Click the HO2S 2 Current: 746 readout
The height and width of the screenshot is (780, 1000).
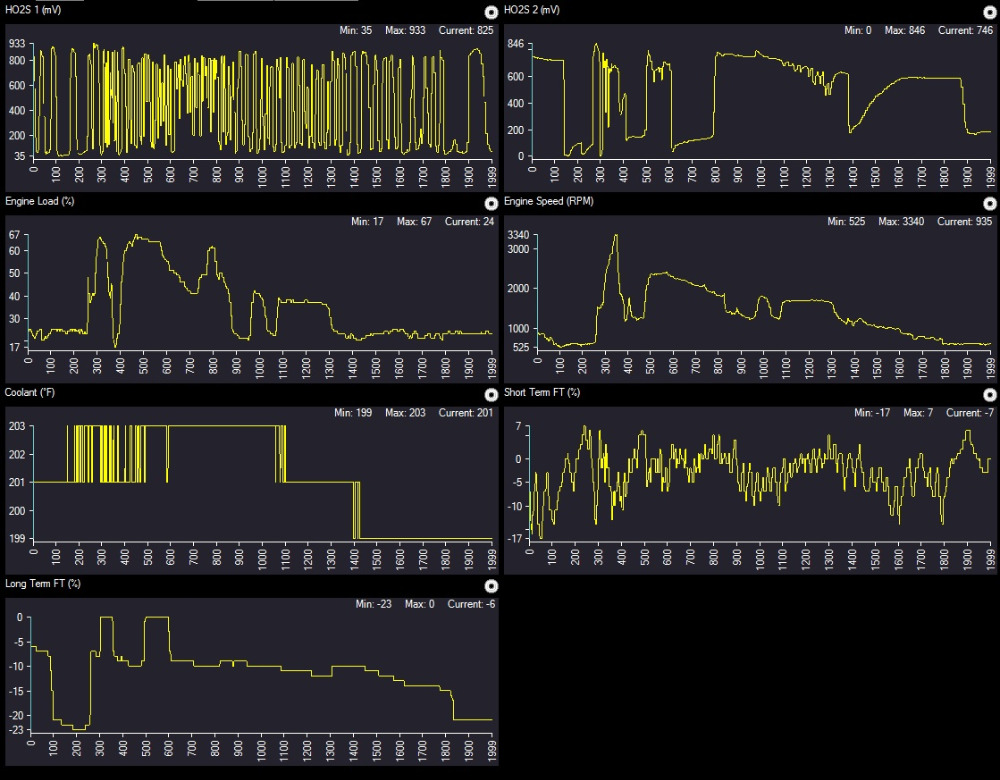[x=964, y=31]
